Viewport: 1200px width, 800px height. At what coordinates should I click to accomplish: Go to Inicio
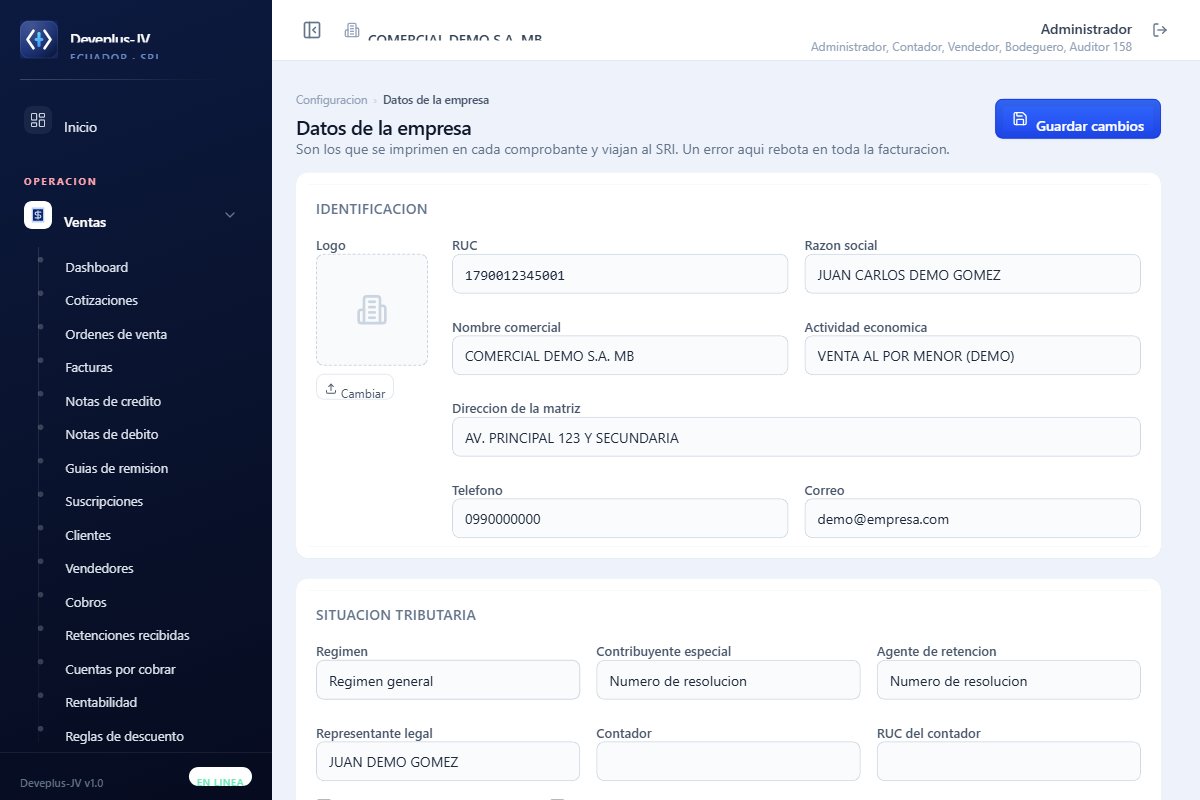[81, 127]
